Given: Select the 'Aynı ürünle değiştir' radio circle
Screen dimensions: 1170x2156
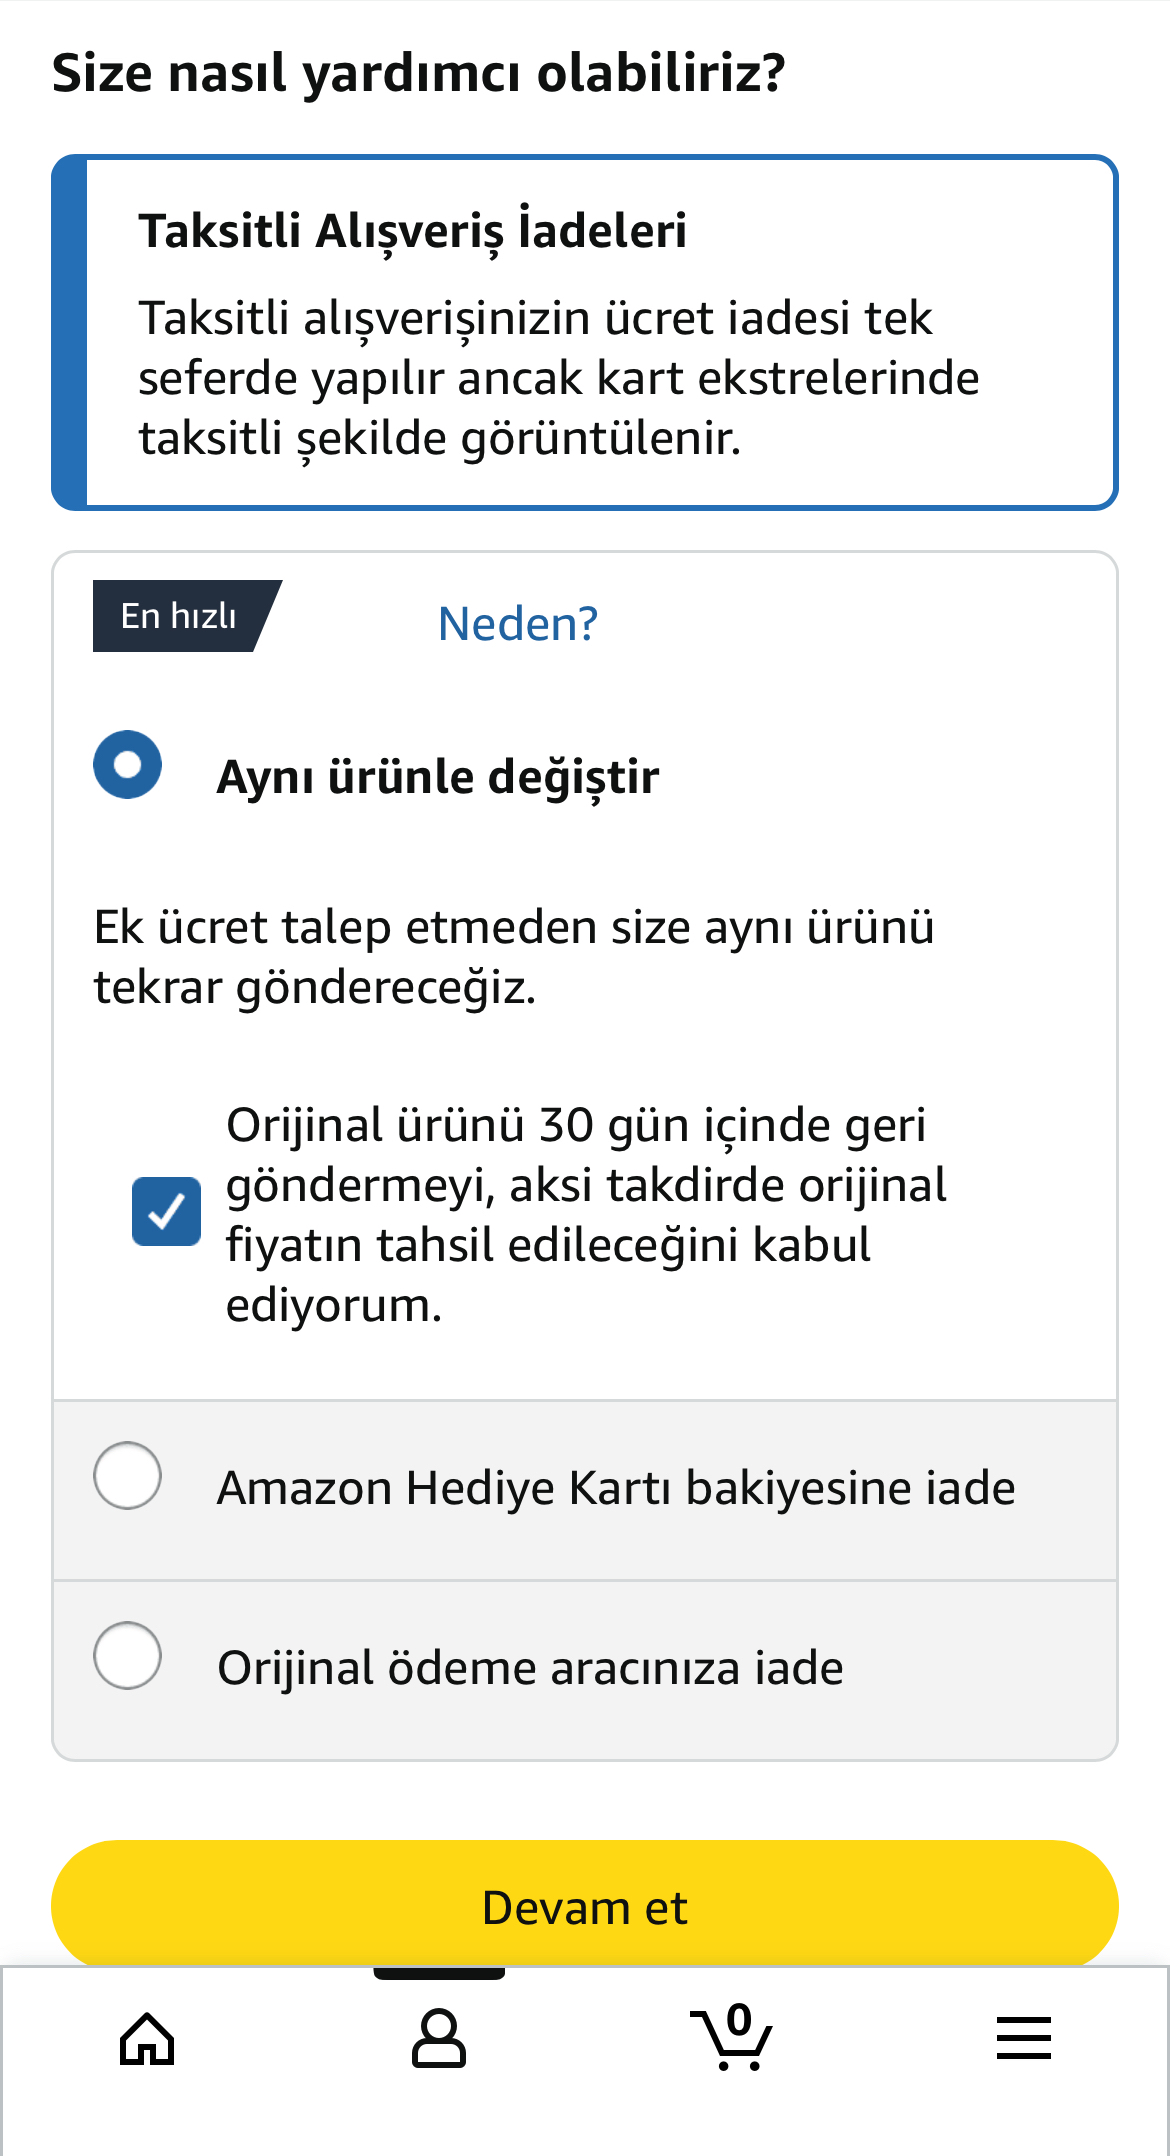Looking at the screenshot, I should (x=128, y=765).
